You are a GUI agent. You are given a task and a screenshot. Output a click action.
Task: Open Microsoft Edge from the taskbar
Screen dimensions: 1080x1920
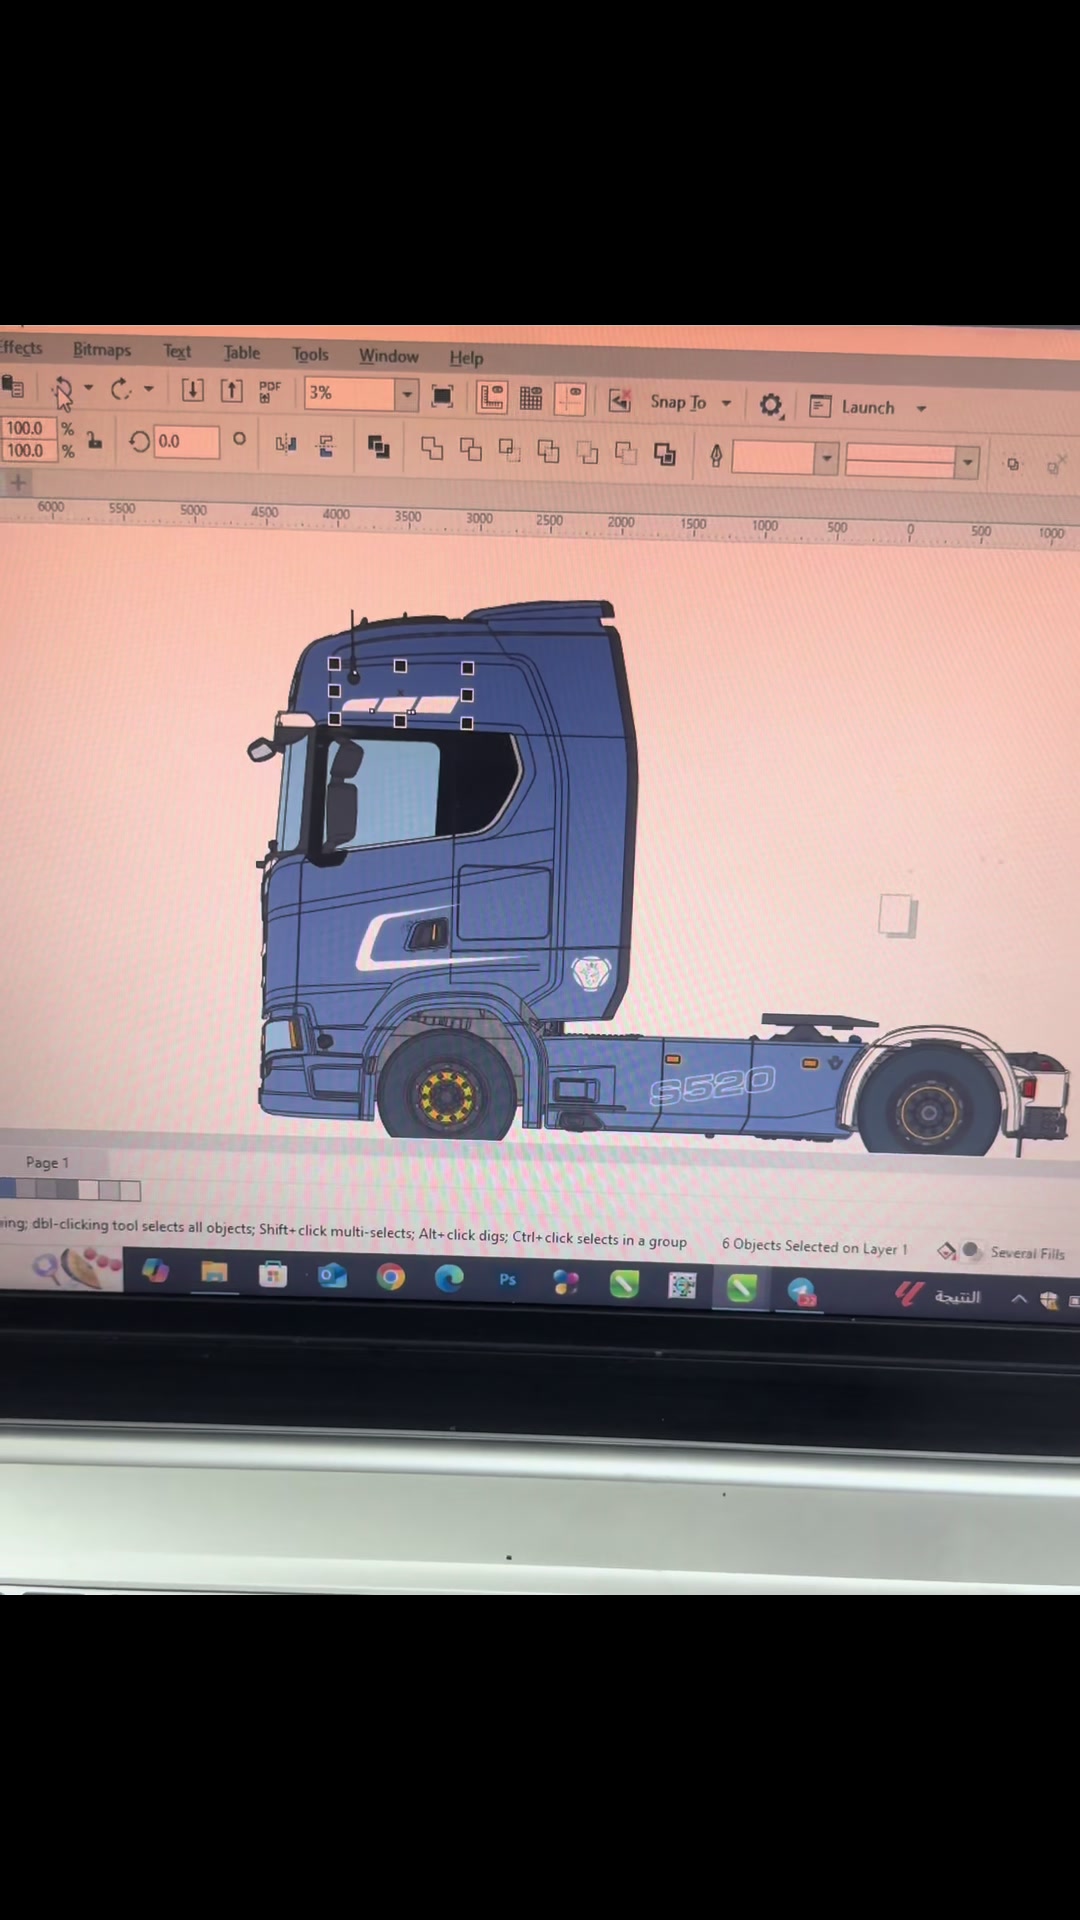449,1277
